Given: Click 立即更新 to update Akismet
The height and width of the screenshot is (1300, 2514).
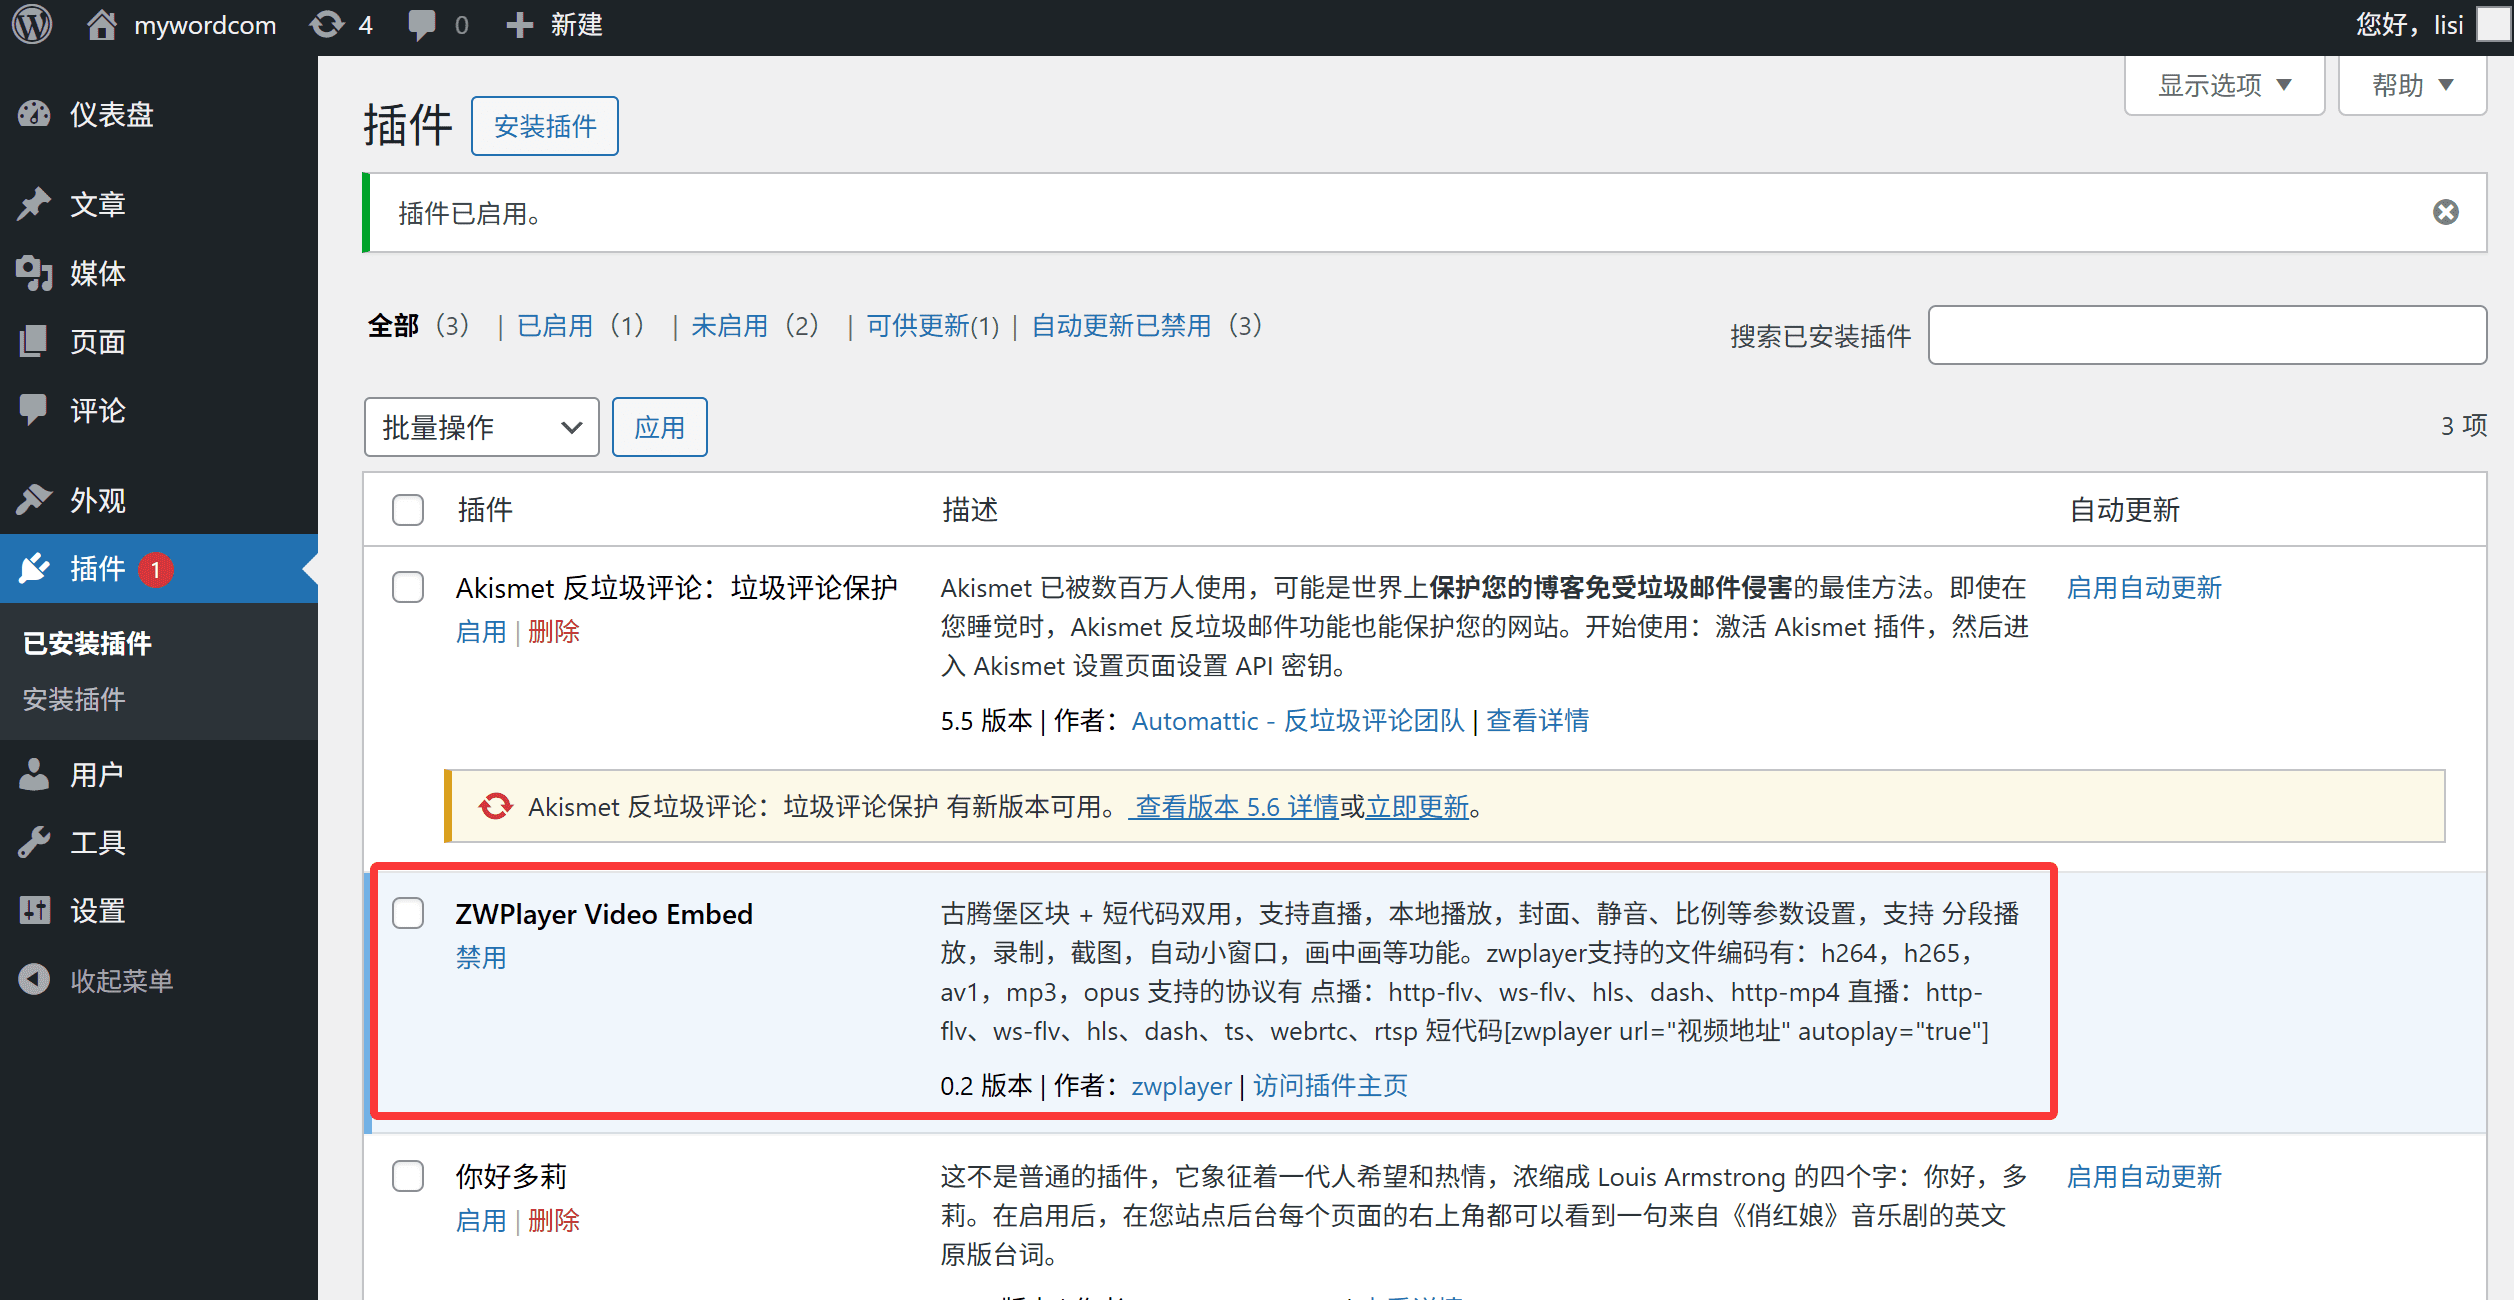Looking at the screenshot, I should coord(1415,807).
